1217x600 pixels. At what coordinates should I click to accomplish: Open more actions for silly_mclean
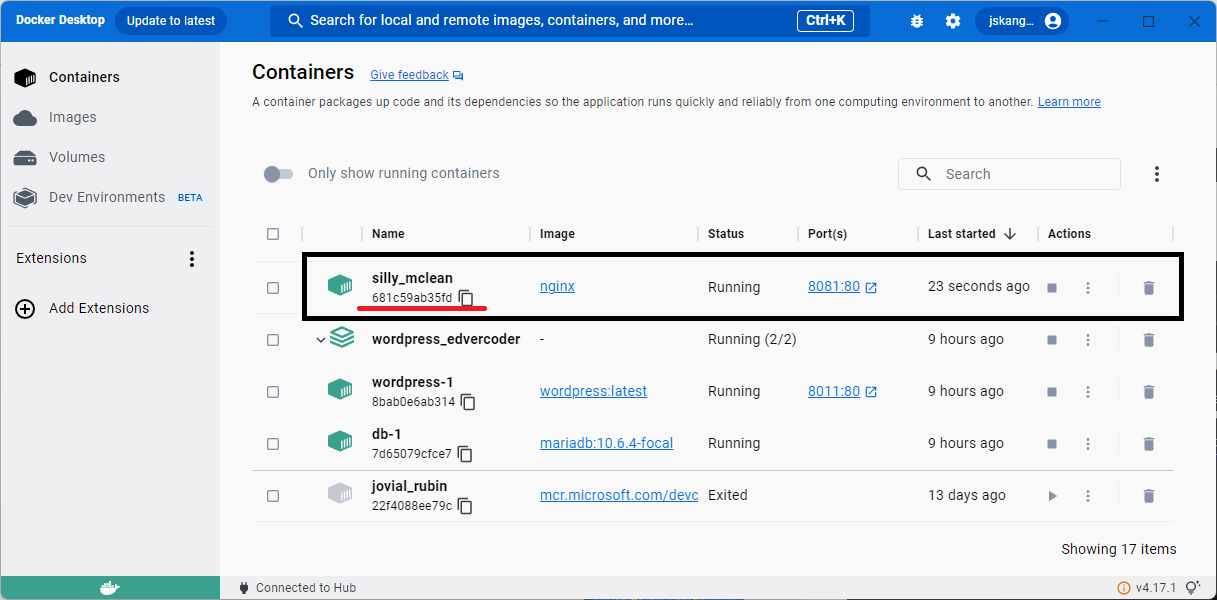click(1088, 288)
